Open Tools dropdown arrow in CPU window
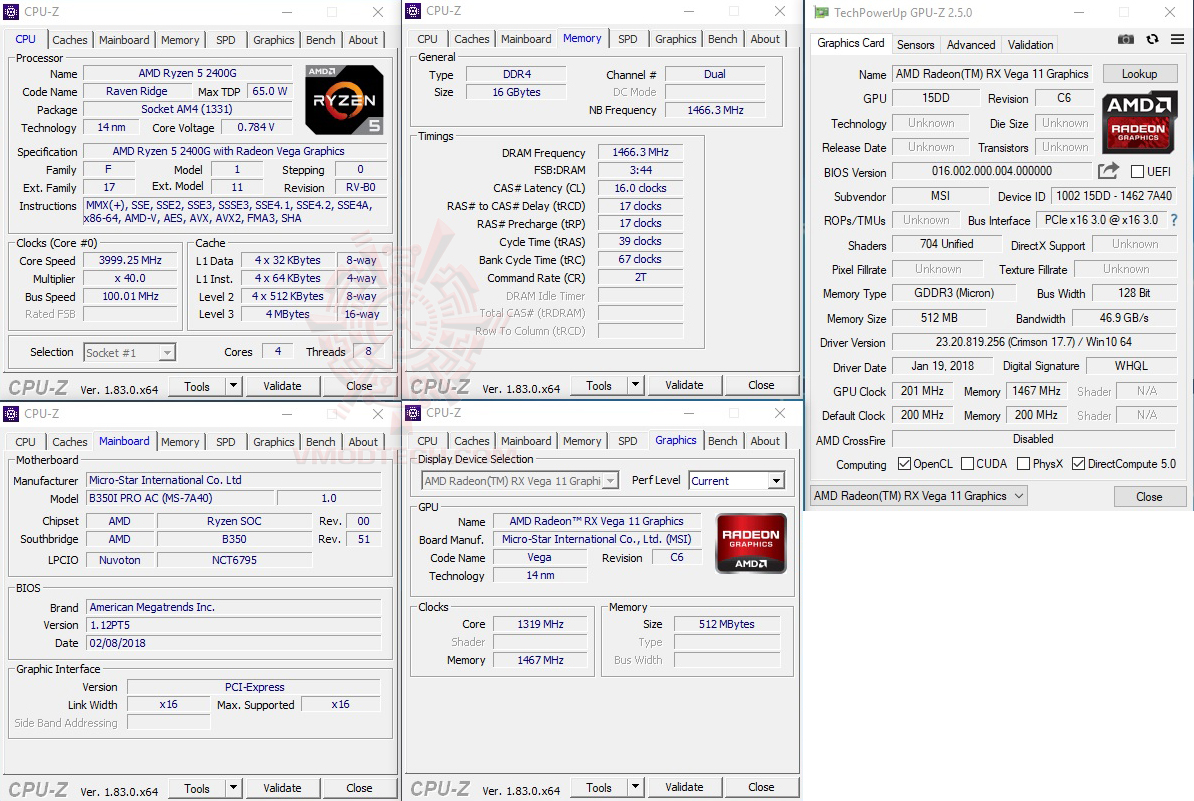Image resolution: width=1194 pixels, height=801 pixels. pyautogui.click(x=234, y=386)
